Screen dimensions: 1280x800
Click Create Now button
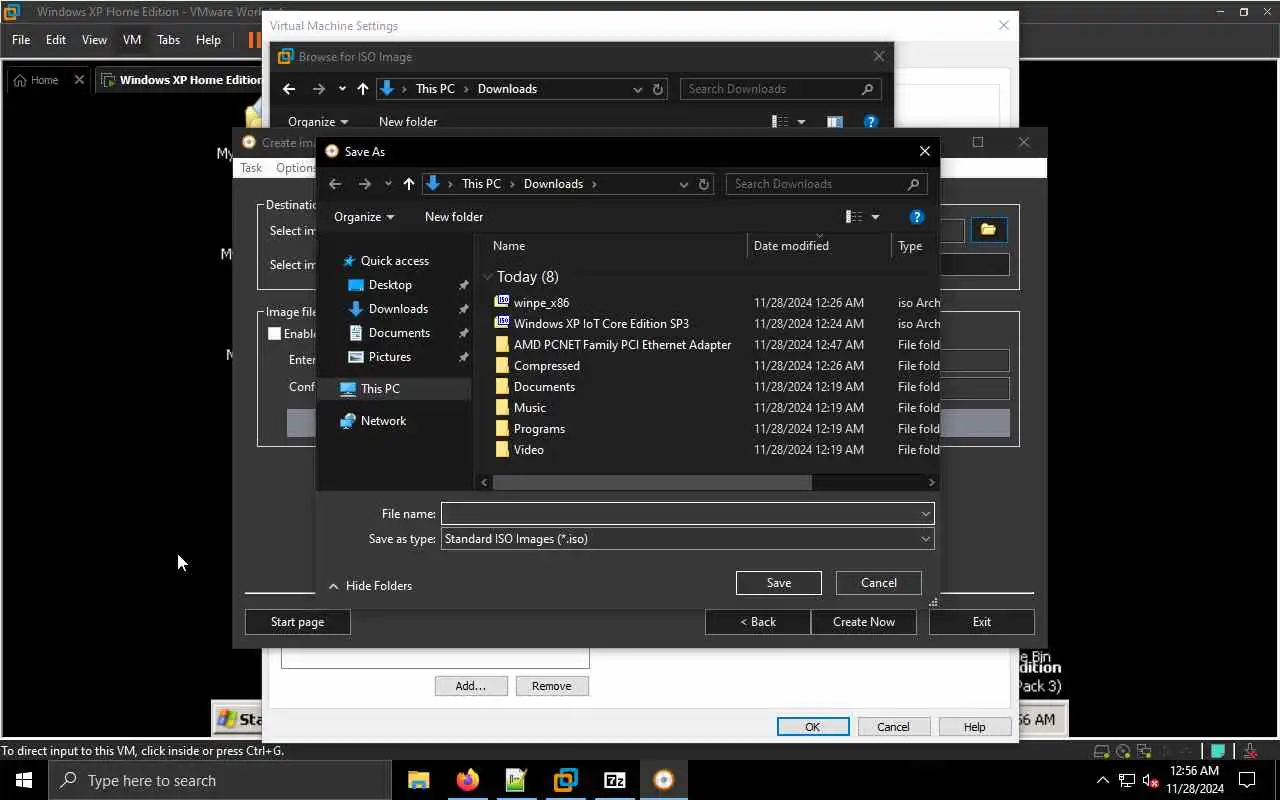click(x=864, y=622)
